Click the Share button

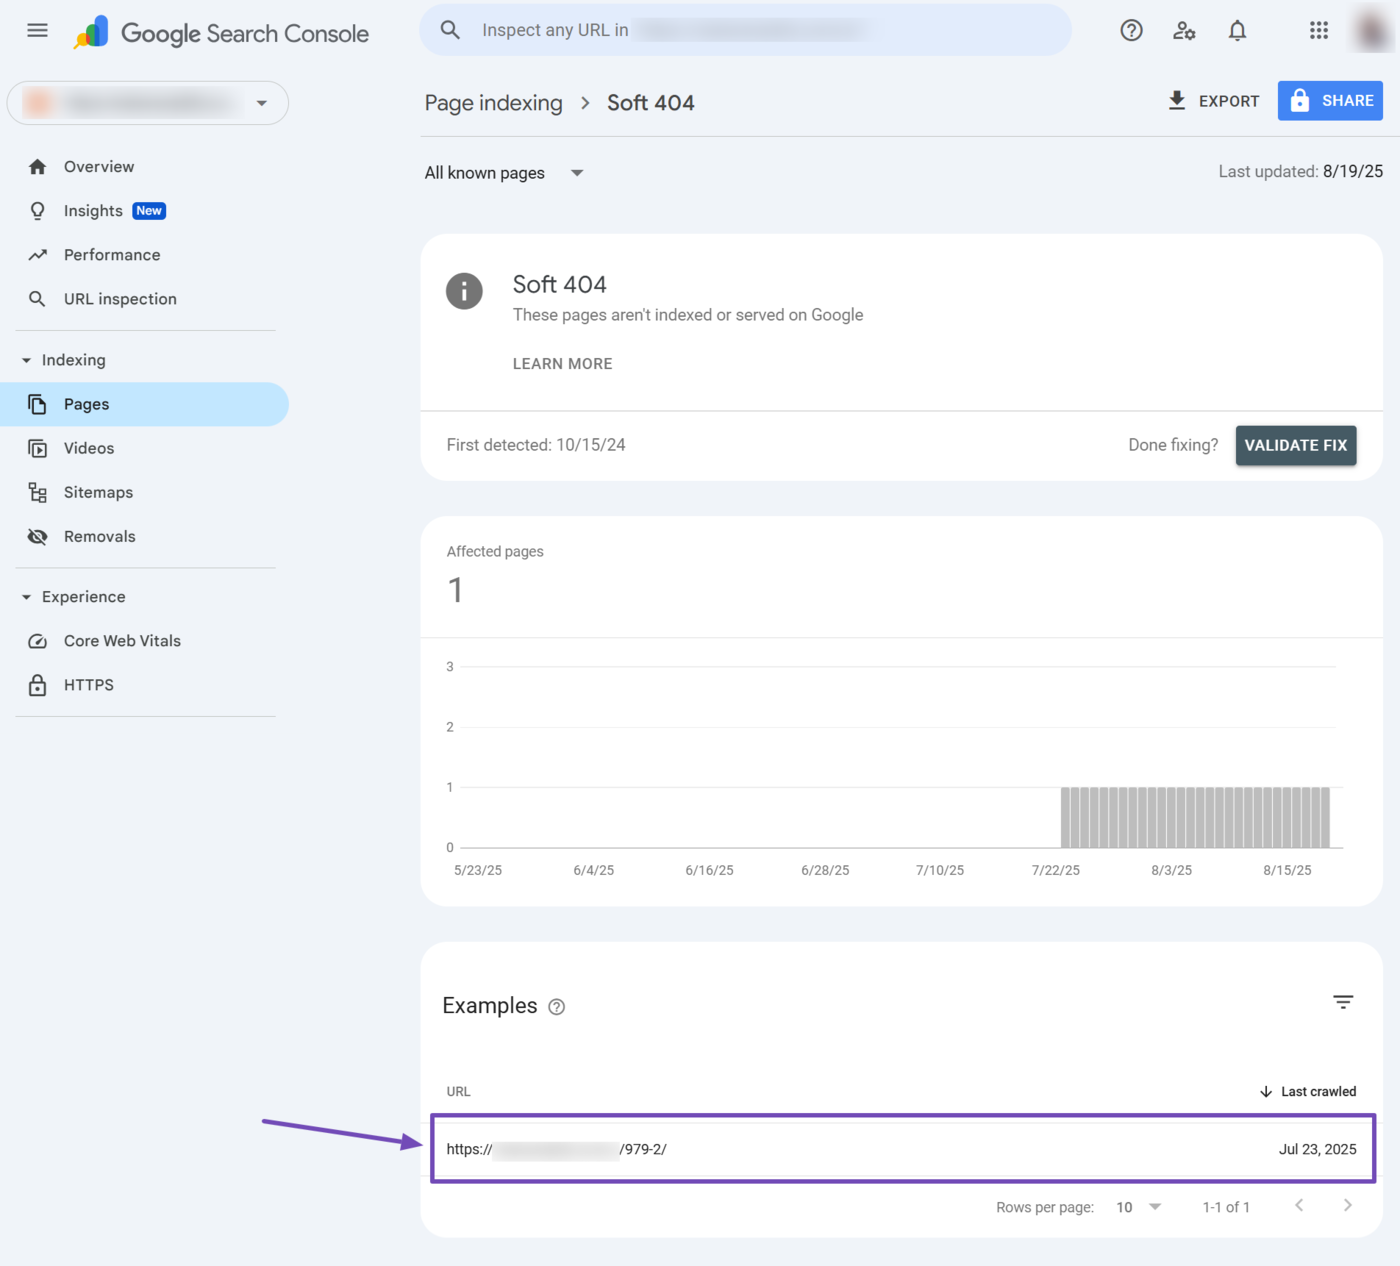(x=1330, y=101)
